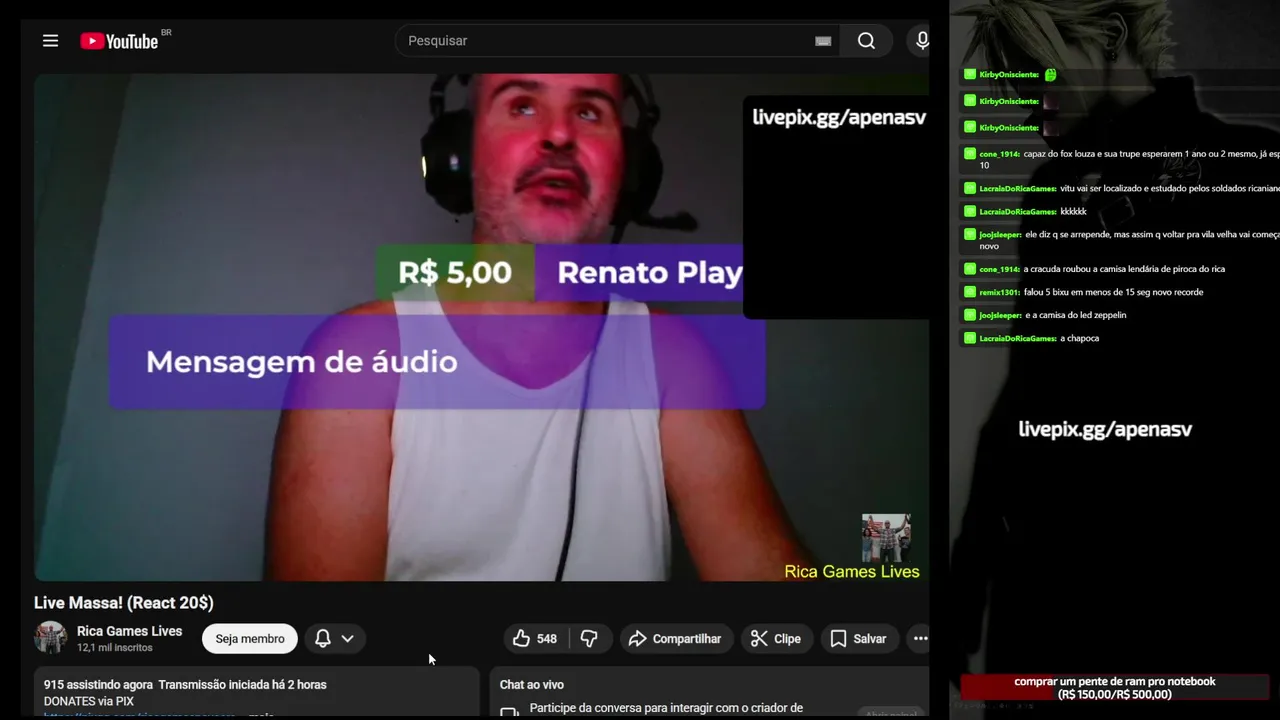The height and width of the screenshot is (720, 1280).
Task: Click cone_1914 message about a cracuda roubou
Action: coord(1102,269)
